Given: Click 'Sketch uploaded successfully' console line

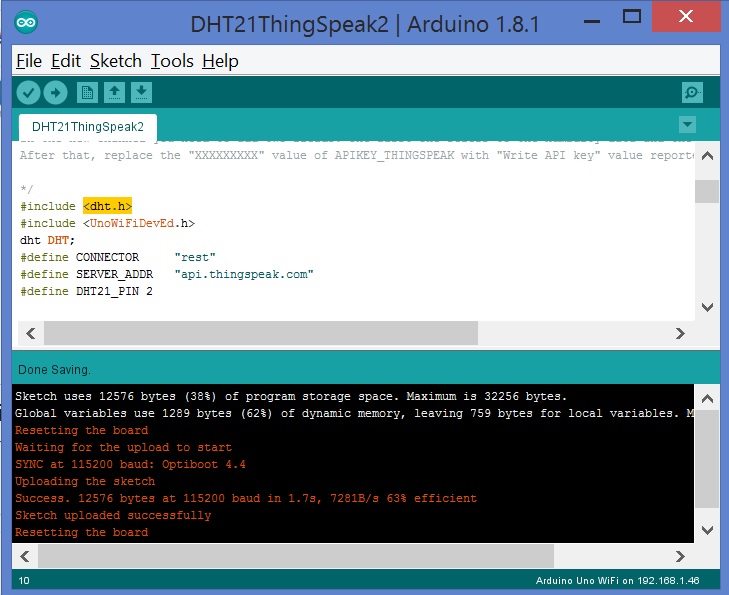Looking at the screenshot, I should 113,516.
